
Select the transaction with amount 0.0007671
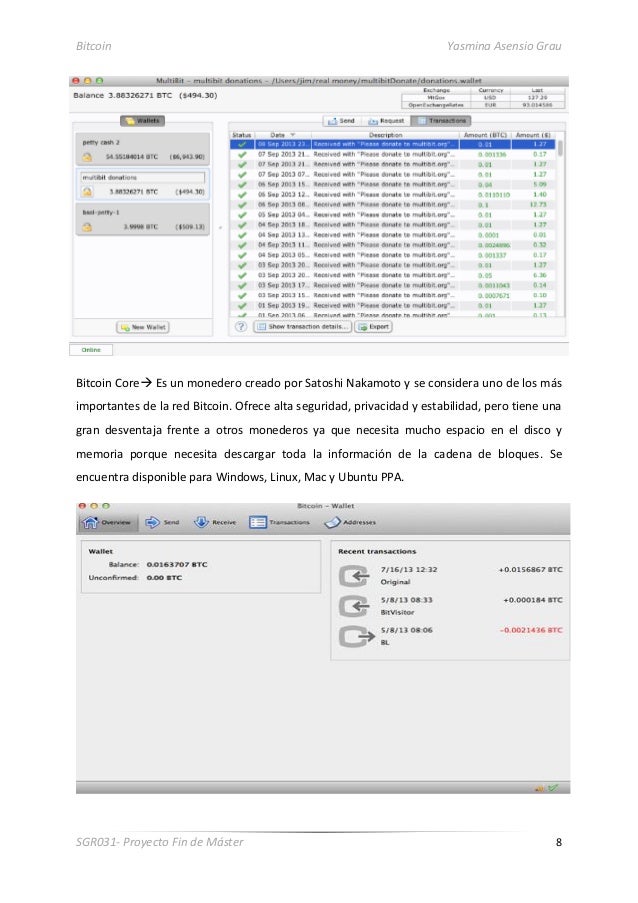click(392, 295)
